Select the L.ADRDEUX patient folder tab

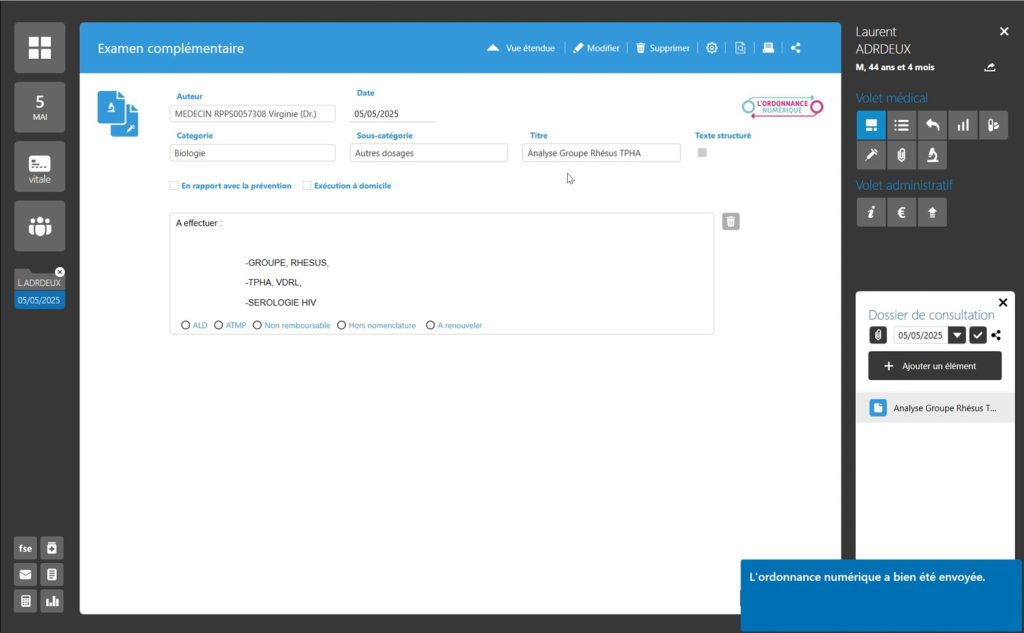click(x=39, y=283)
